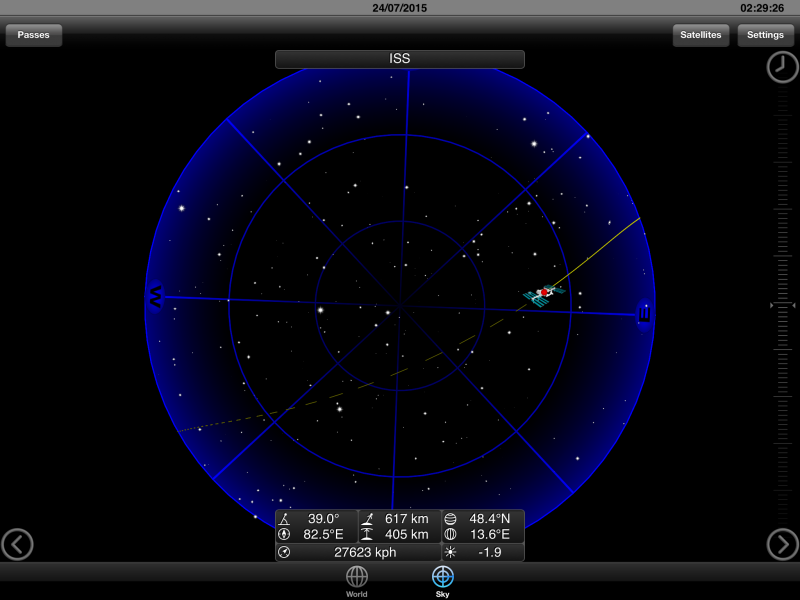Click the compass azimuth icon
This screenshot has width=800, height=600.
[x=285, y=534]
